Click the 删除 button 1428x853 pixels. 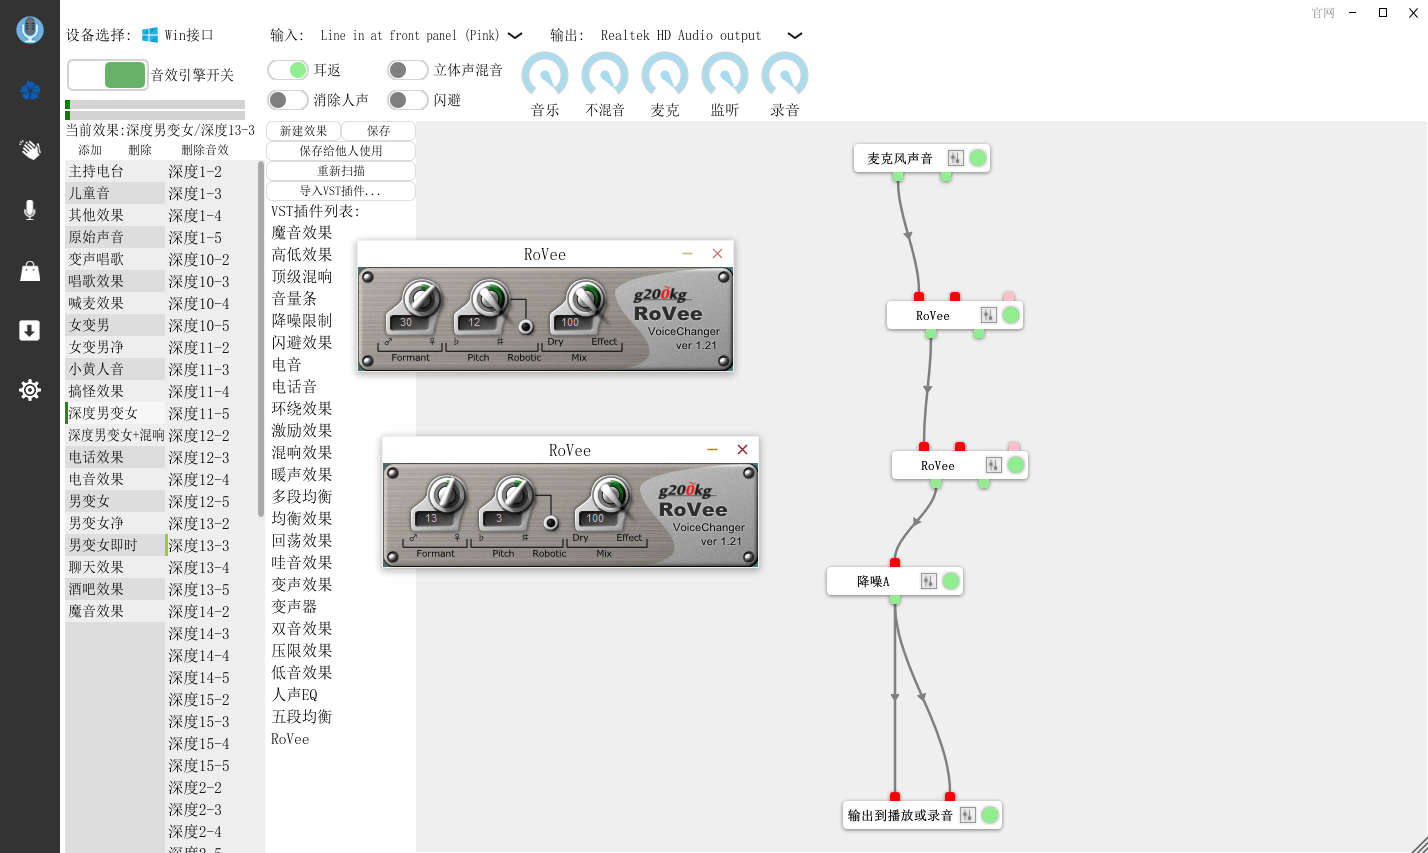click(140, 150)
